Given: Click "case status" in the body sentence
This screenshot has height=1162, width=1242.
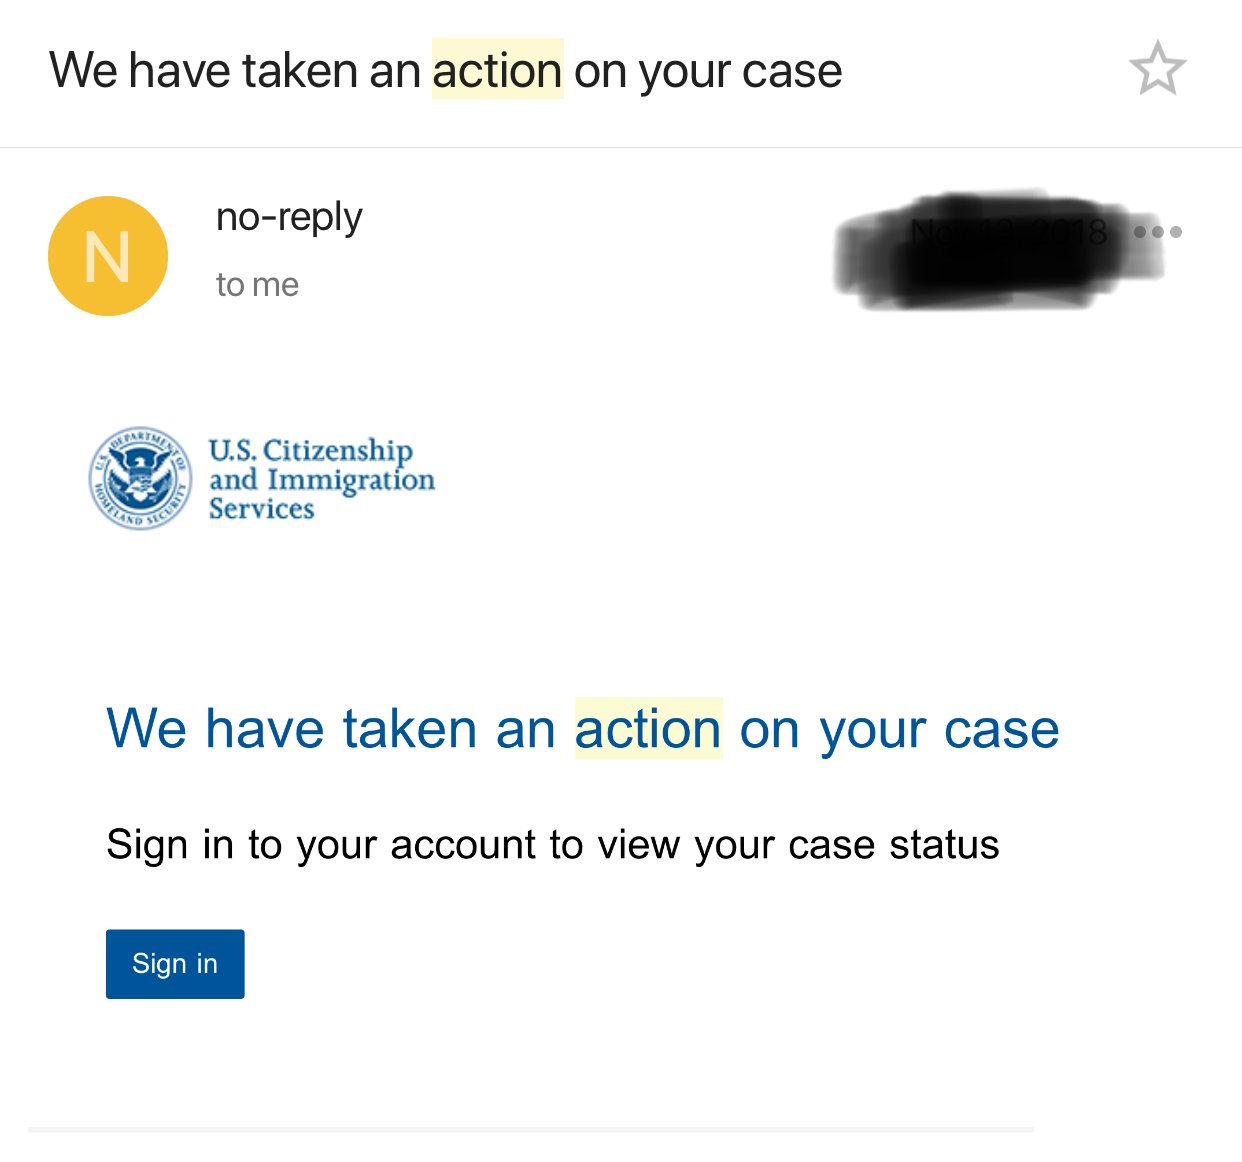Looking at the screenshot, I should point(894,845).
